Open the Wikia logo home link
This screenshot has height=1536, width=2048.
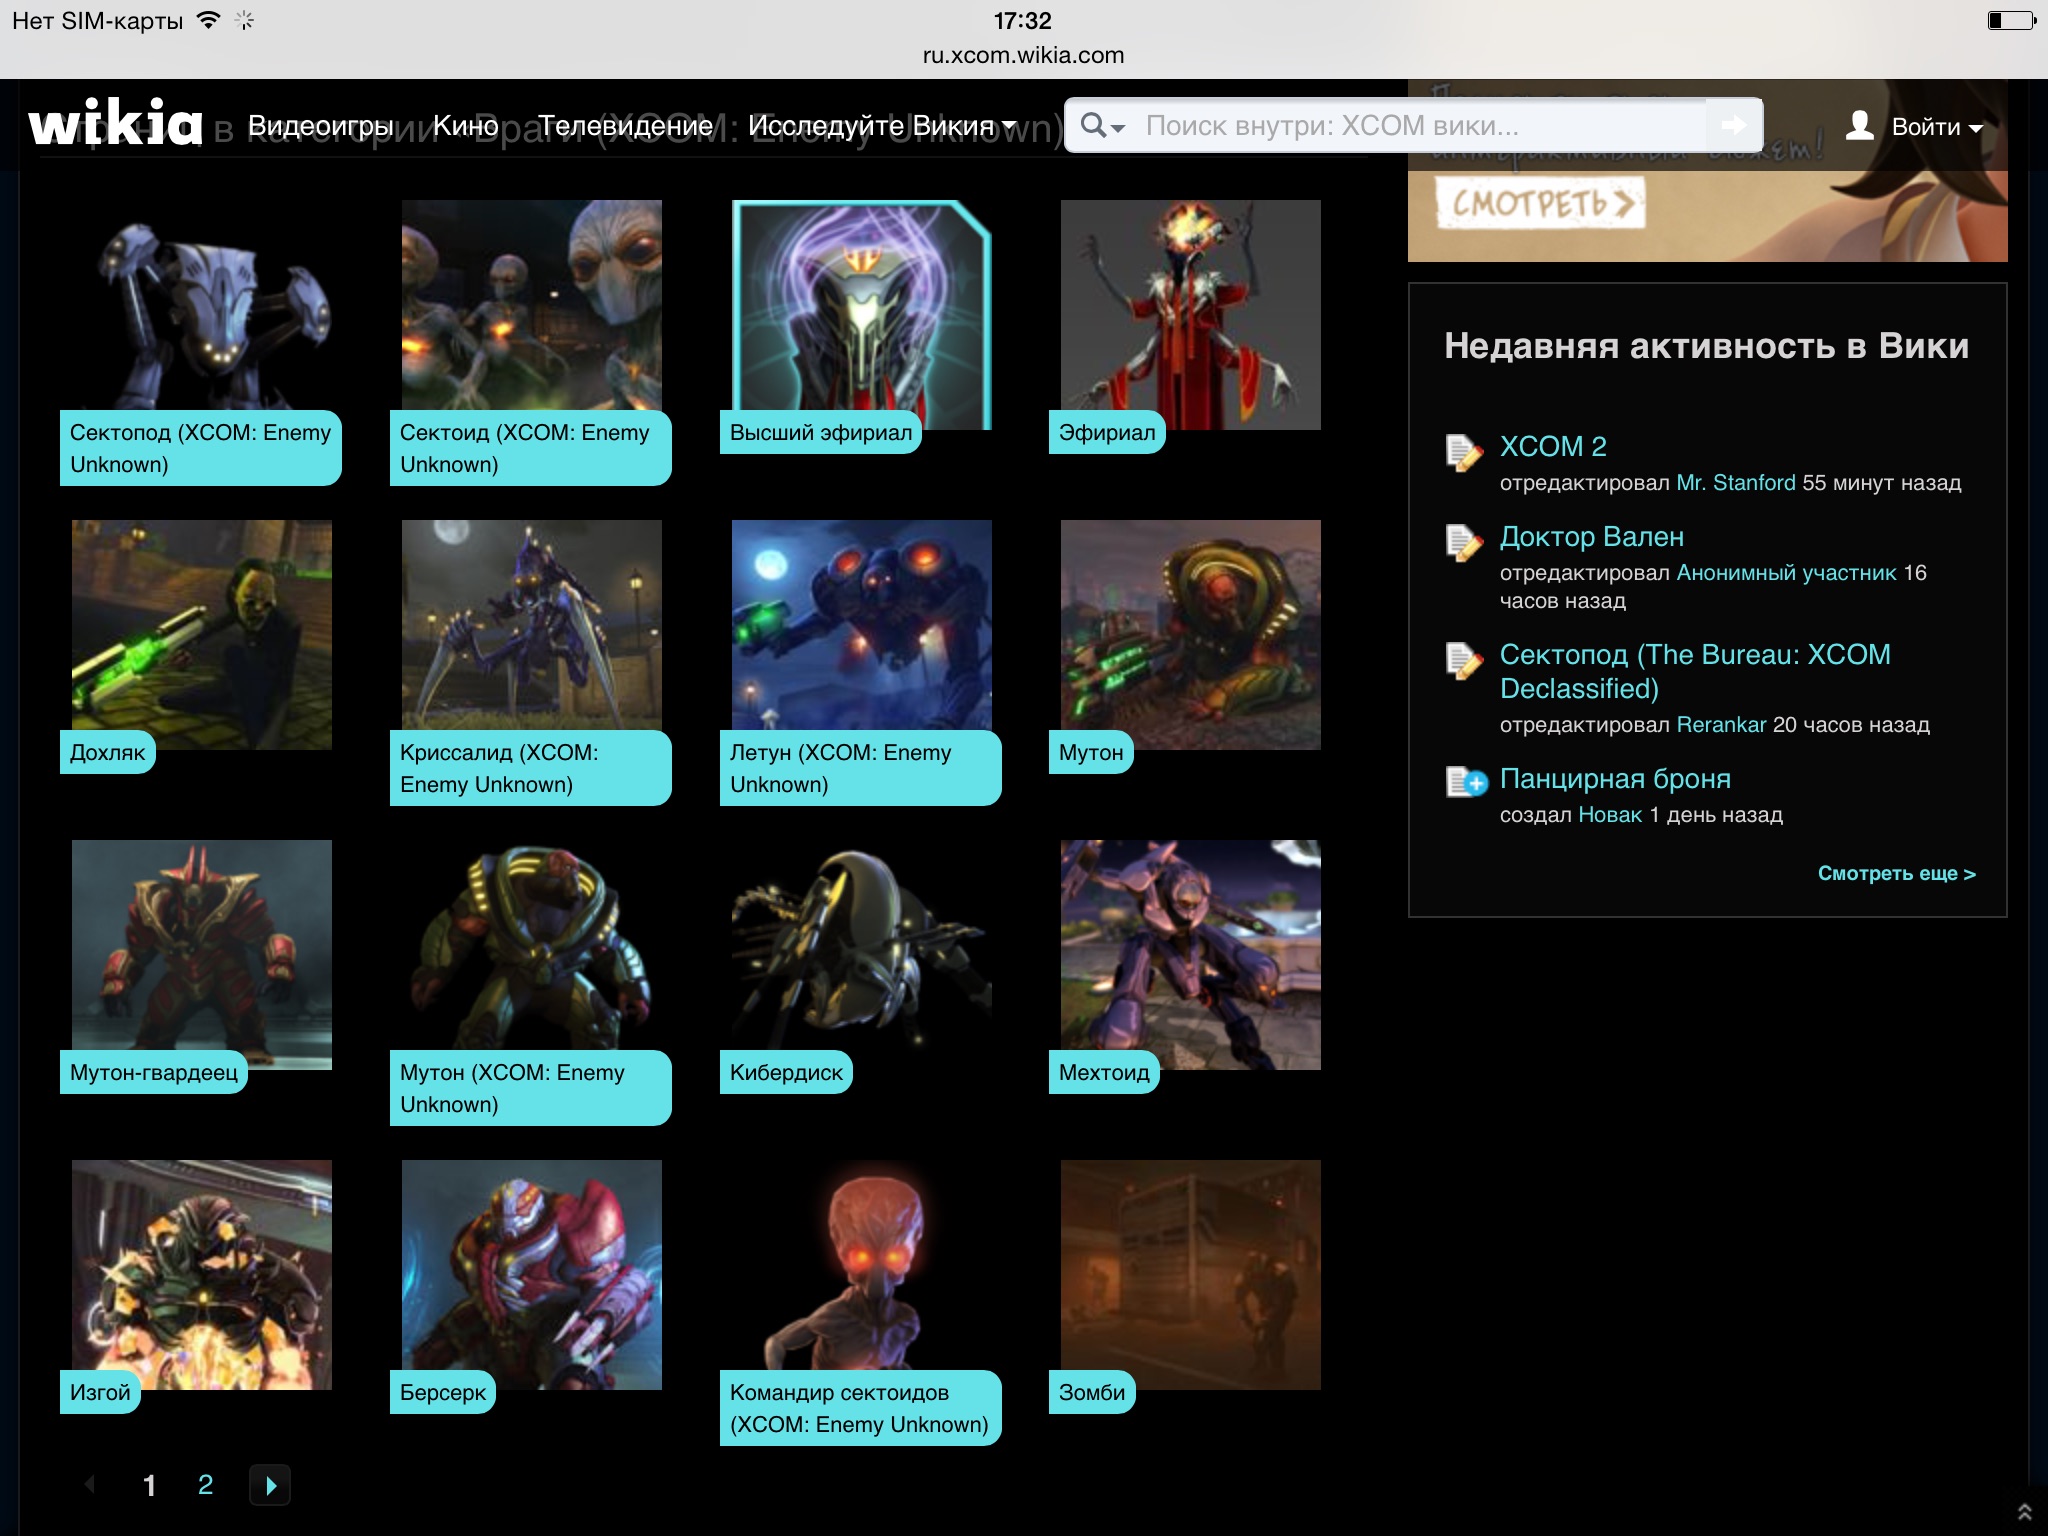tap(115, 124)
